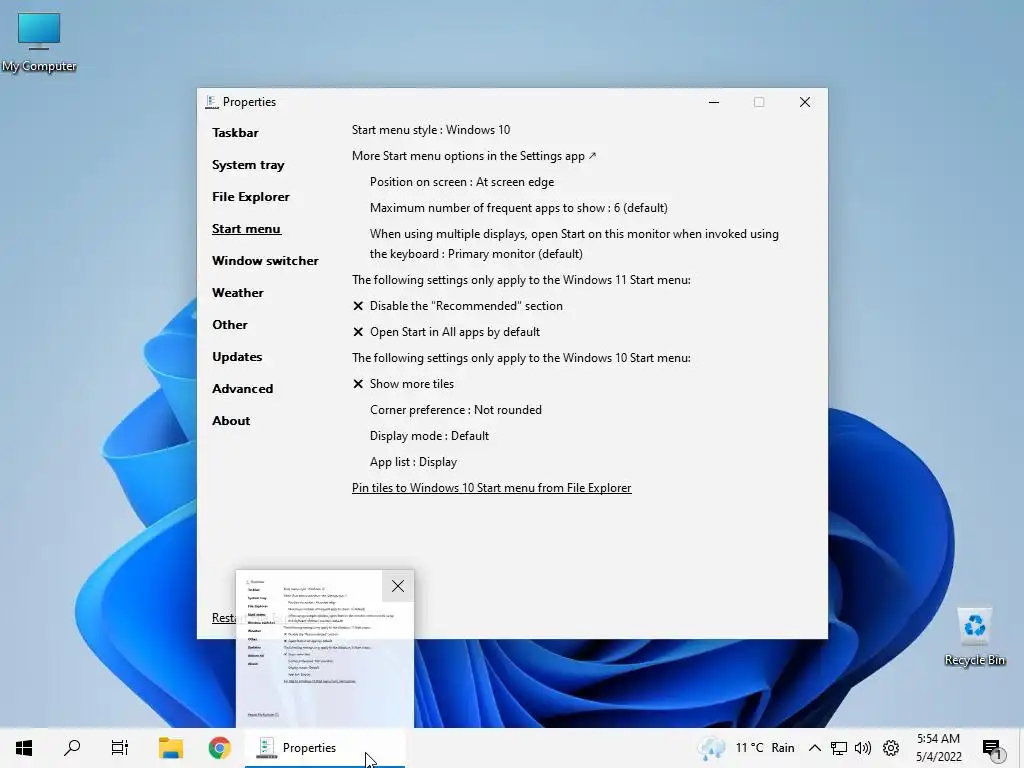Toggle Open Start in All apps by default
1024x768 pixels.
click(446, 332)
